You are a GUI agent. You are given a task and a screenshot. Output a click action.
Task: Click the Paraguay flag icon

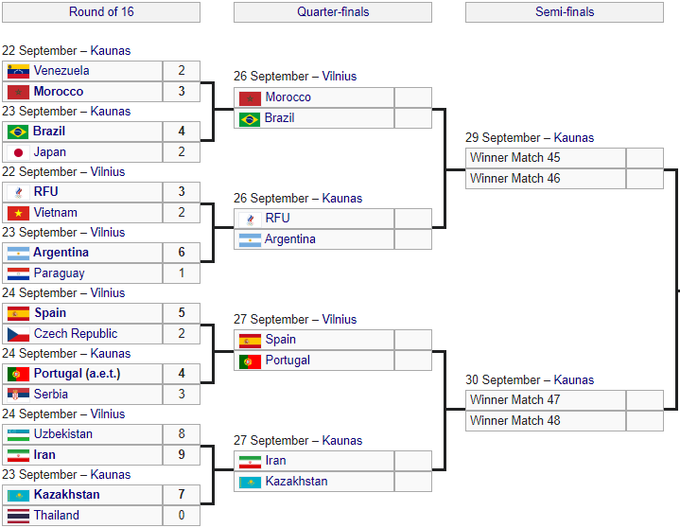click(x=18, y=273)
